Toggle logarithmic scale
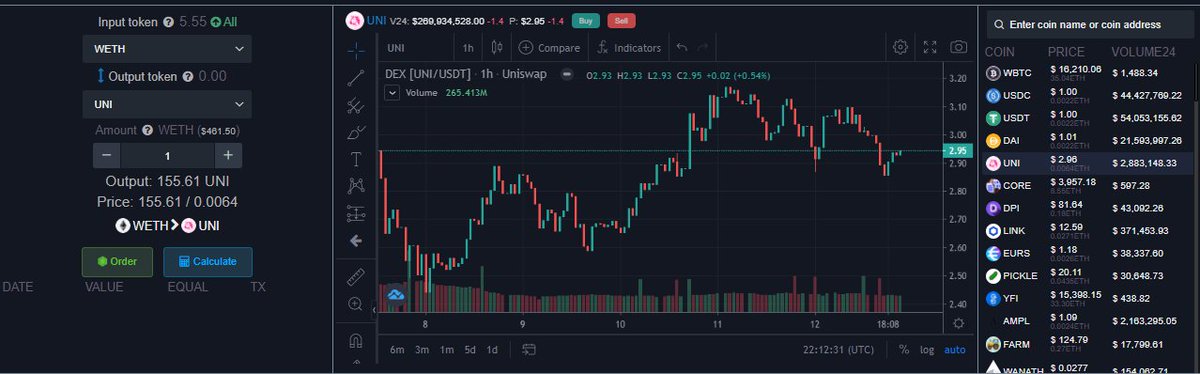The height and width of the screenshot is (374, 1200). click(x=927, y=349)
